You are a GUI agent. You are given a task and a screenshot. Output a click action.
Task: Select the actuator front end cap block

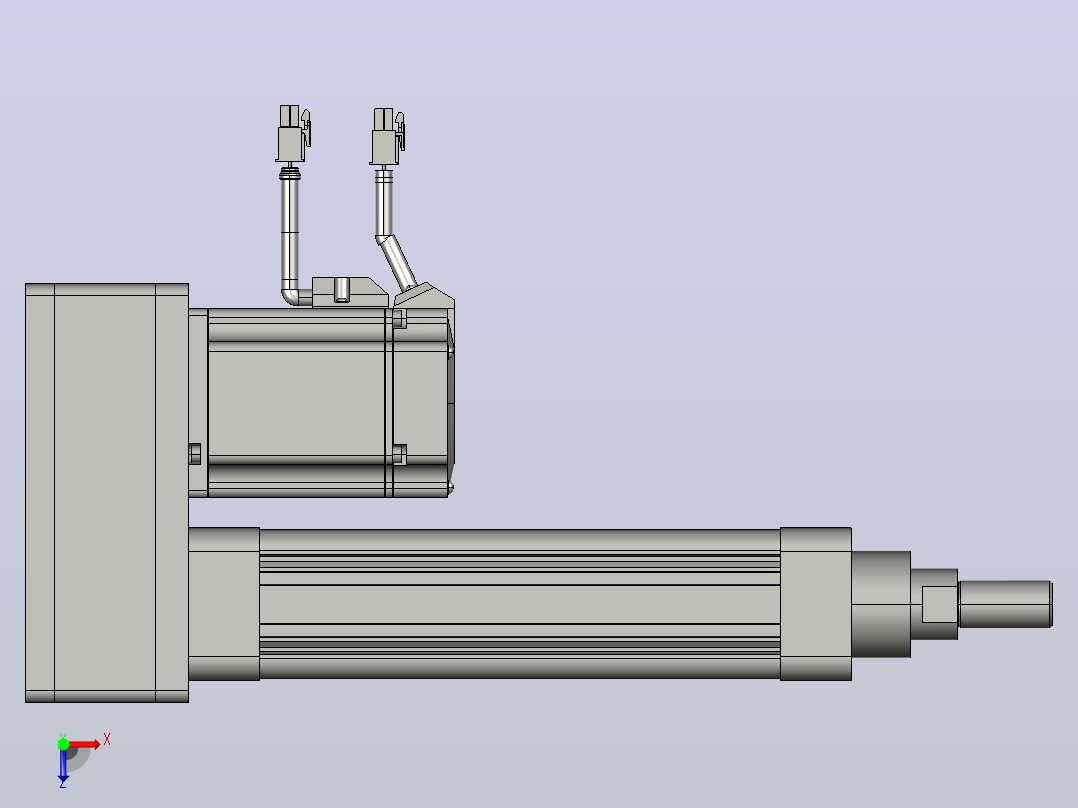pos(816,604)
